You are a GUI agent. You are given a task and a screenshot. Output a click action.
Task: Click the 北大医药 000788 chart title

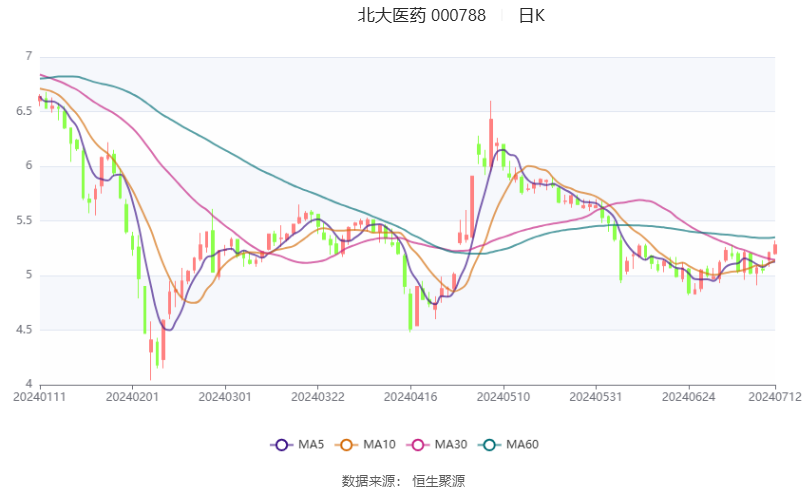click(x=422, y=15)
